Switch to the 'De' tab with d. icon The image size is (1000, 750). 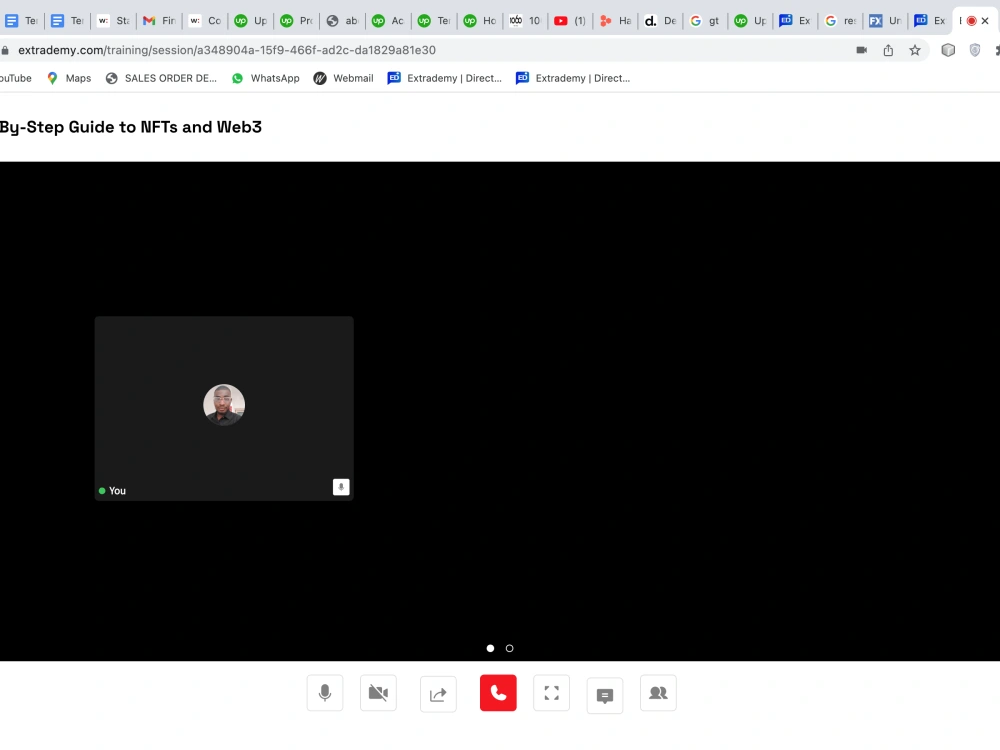(661, 20)
